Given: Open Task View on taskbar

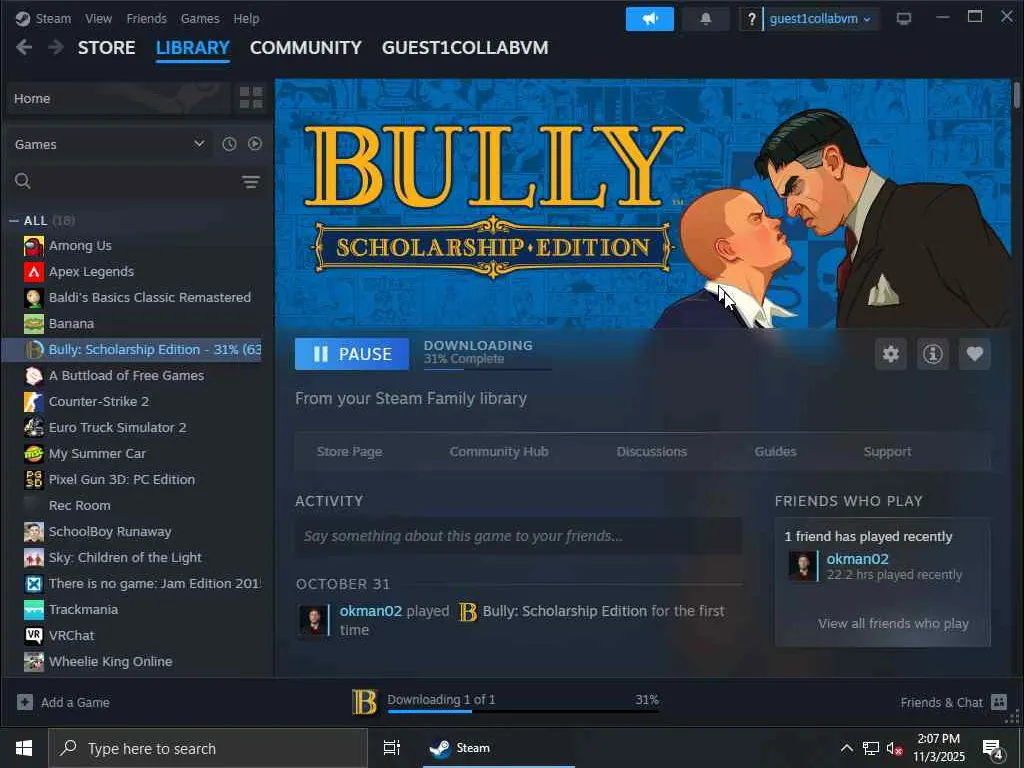Looking at the screenshot, I should [392, 748].
